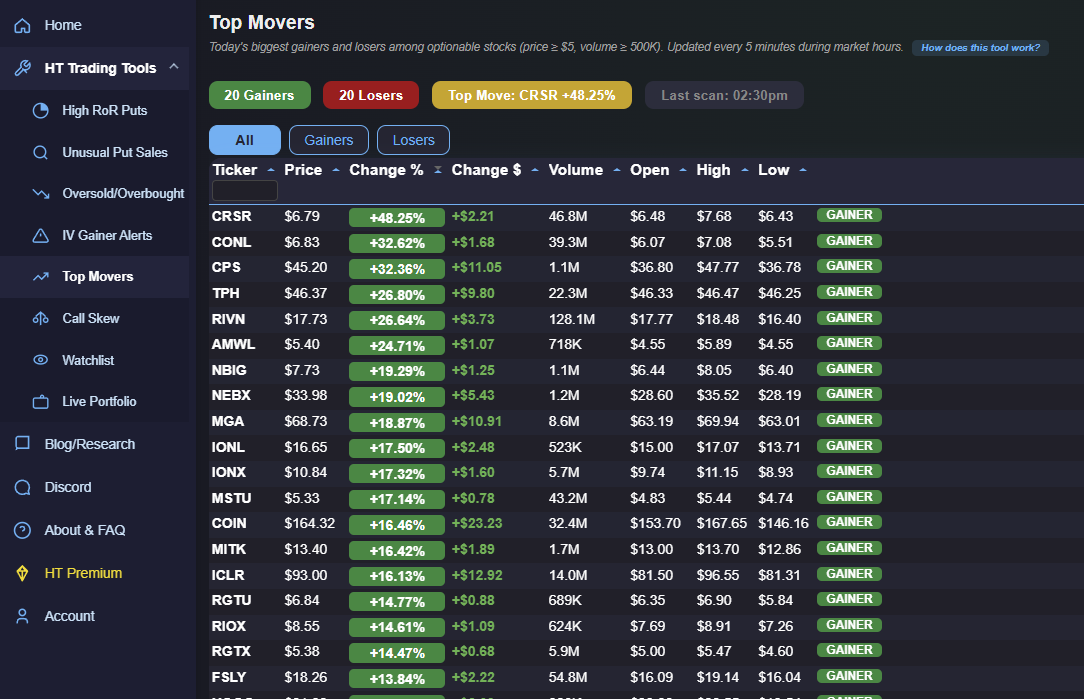The width and height of the screenshot is (1084, 699).
Task: Click the Discord icon in sidebar
Action: (20, 487)
